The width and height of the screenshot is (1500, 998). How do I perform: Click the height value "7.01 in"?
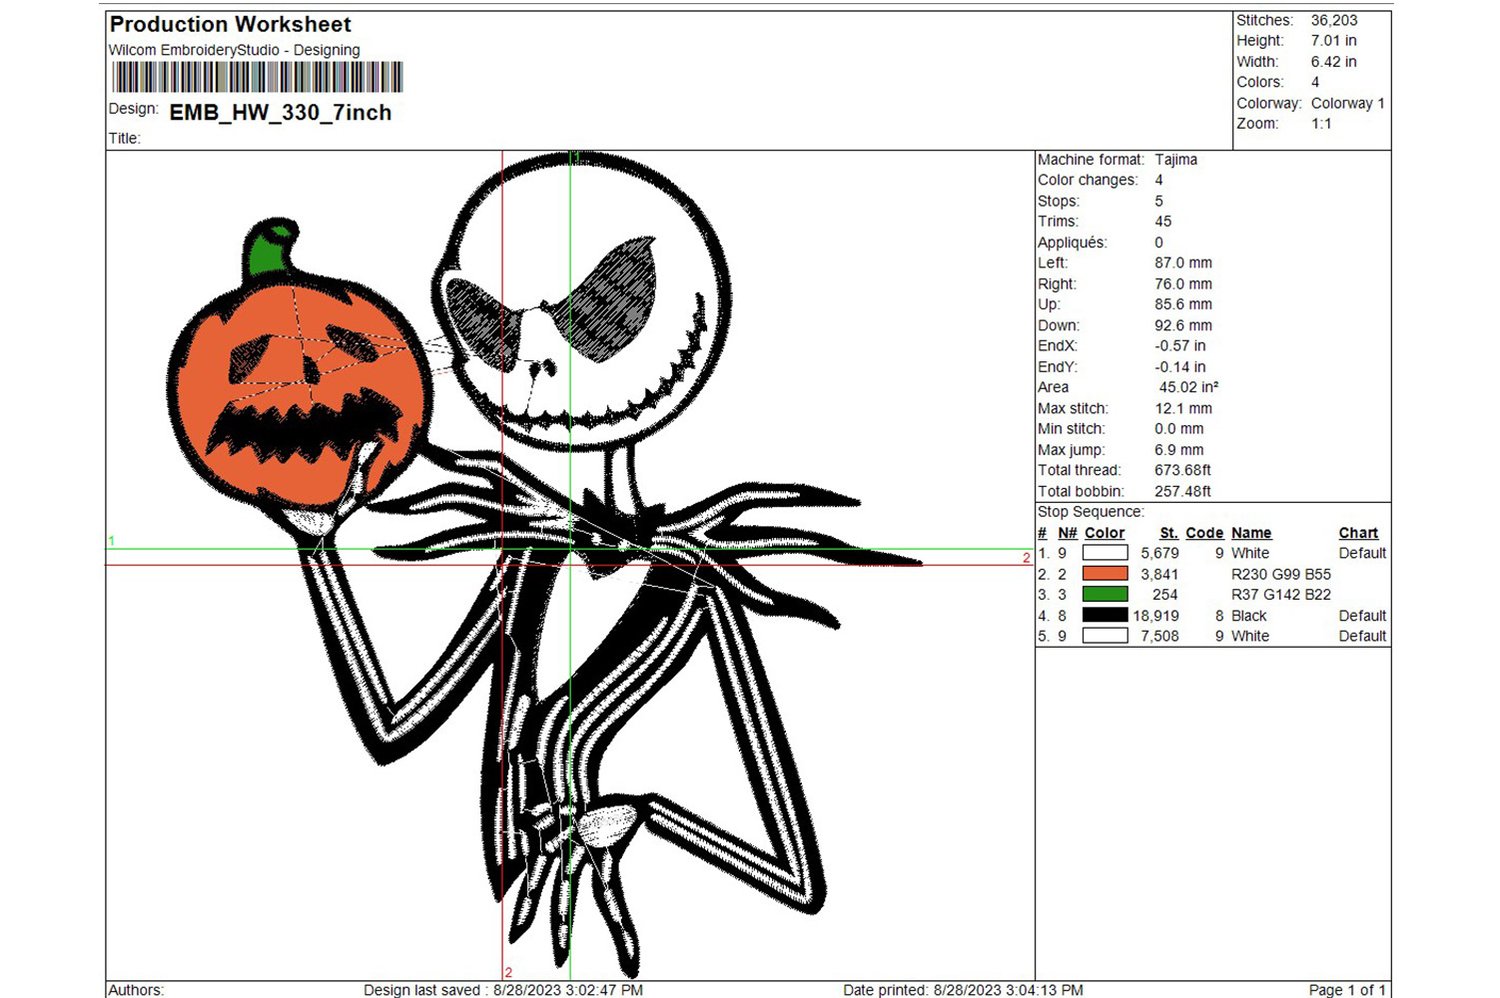(x=1333, y=41)
